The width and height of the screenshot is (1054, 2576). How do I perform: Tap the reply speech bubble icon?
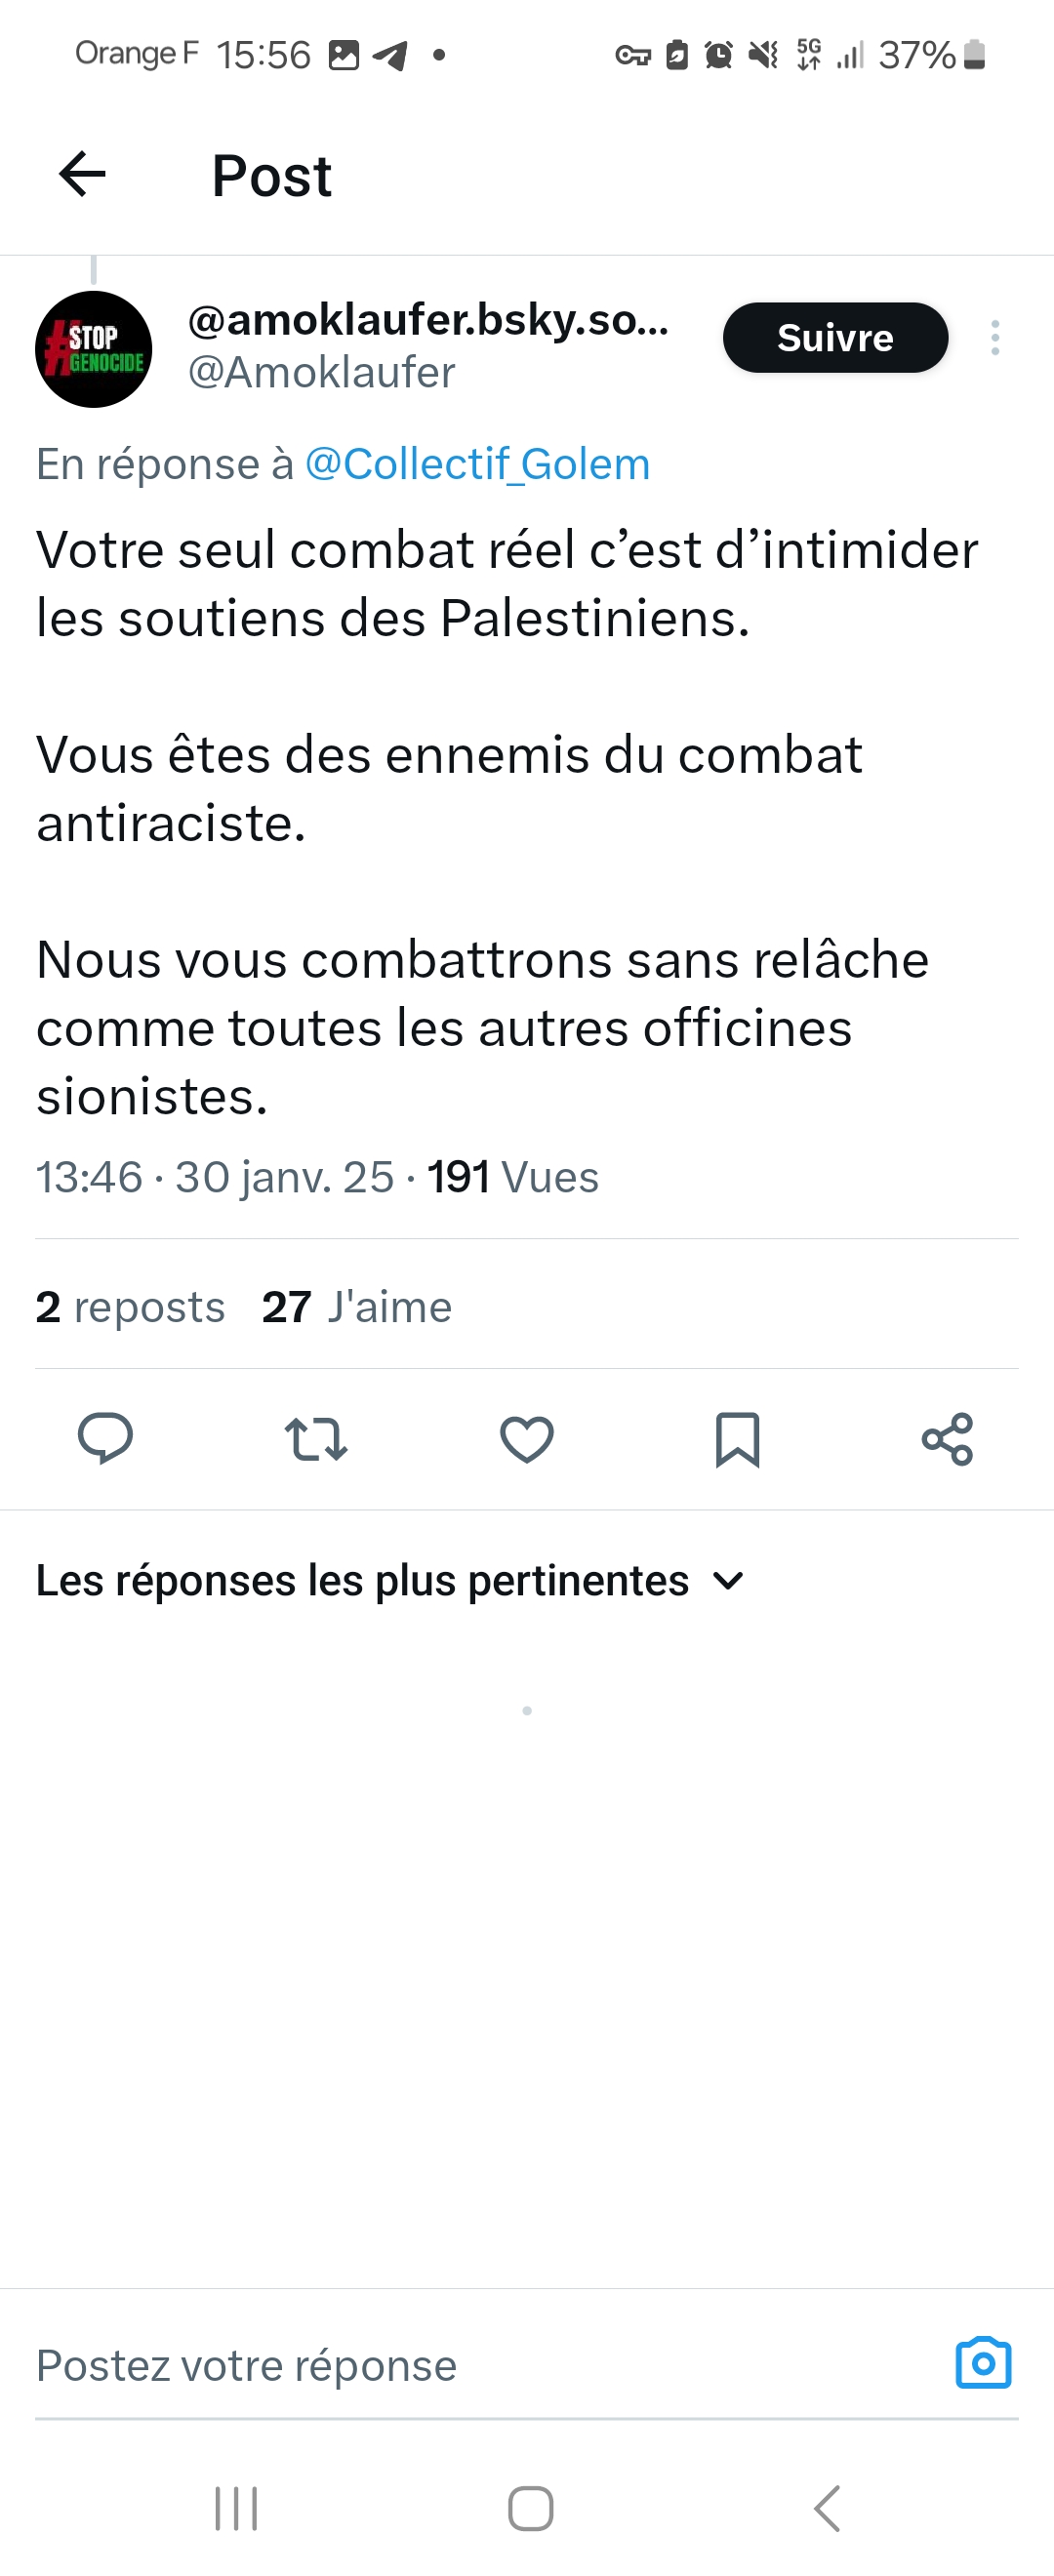click(105, 1439)
